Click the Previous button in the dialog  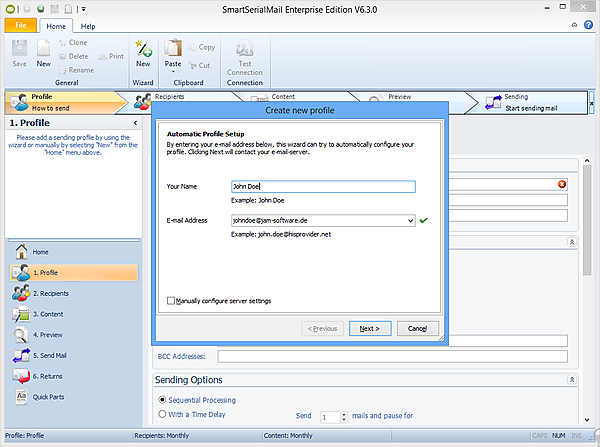pyautogui.click(x=323, y=328)
